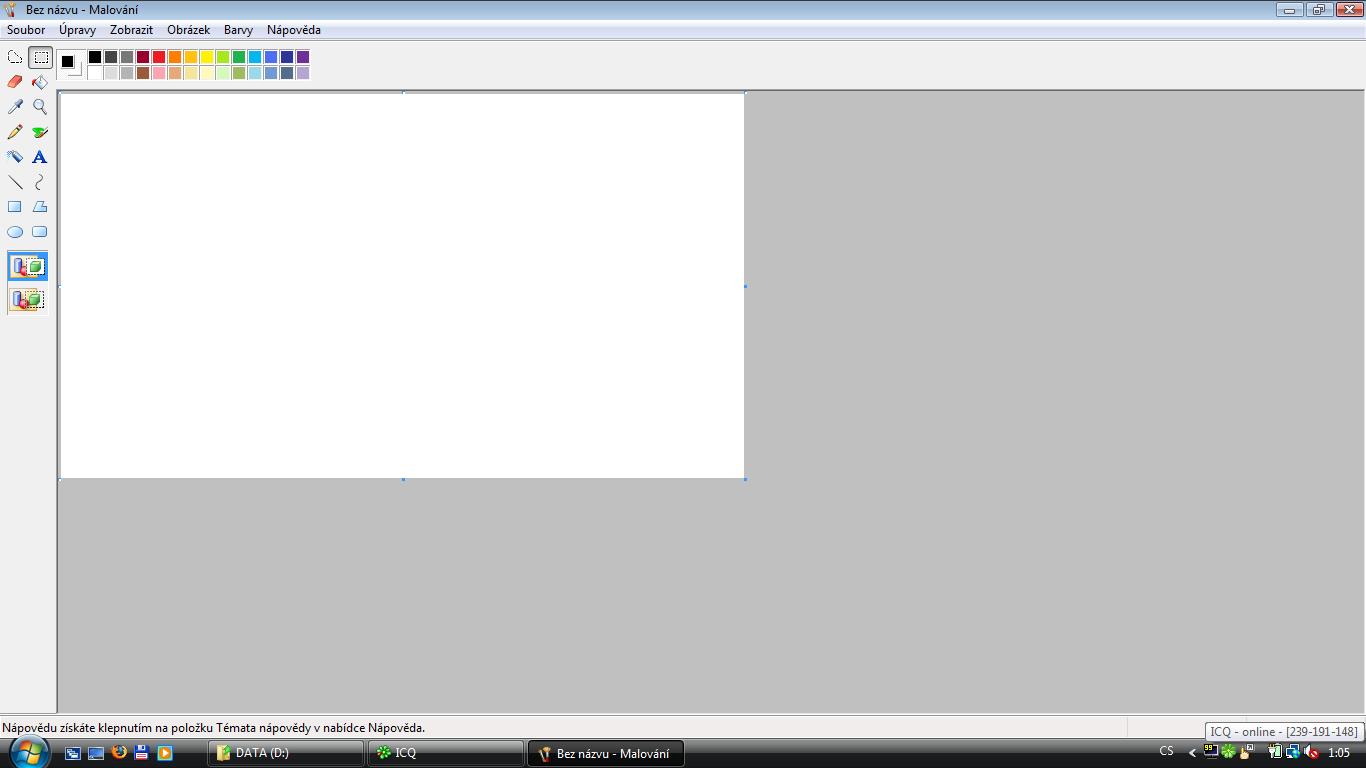The height and width of the screenshot is (768, 1366).
Task: Enable opaque selection mode option
Action: pos(28,267)
